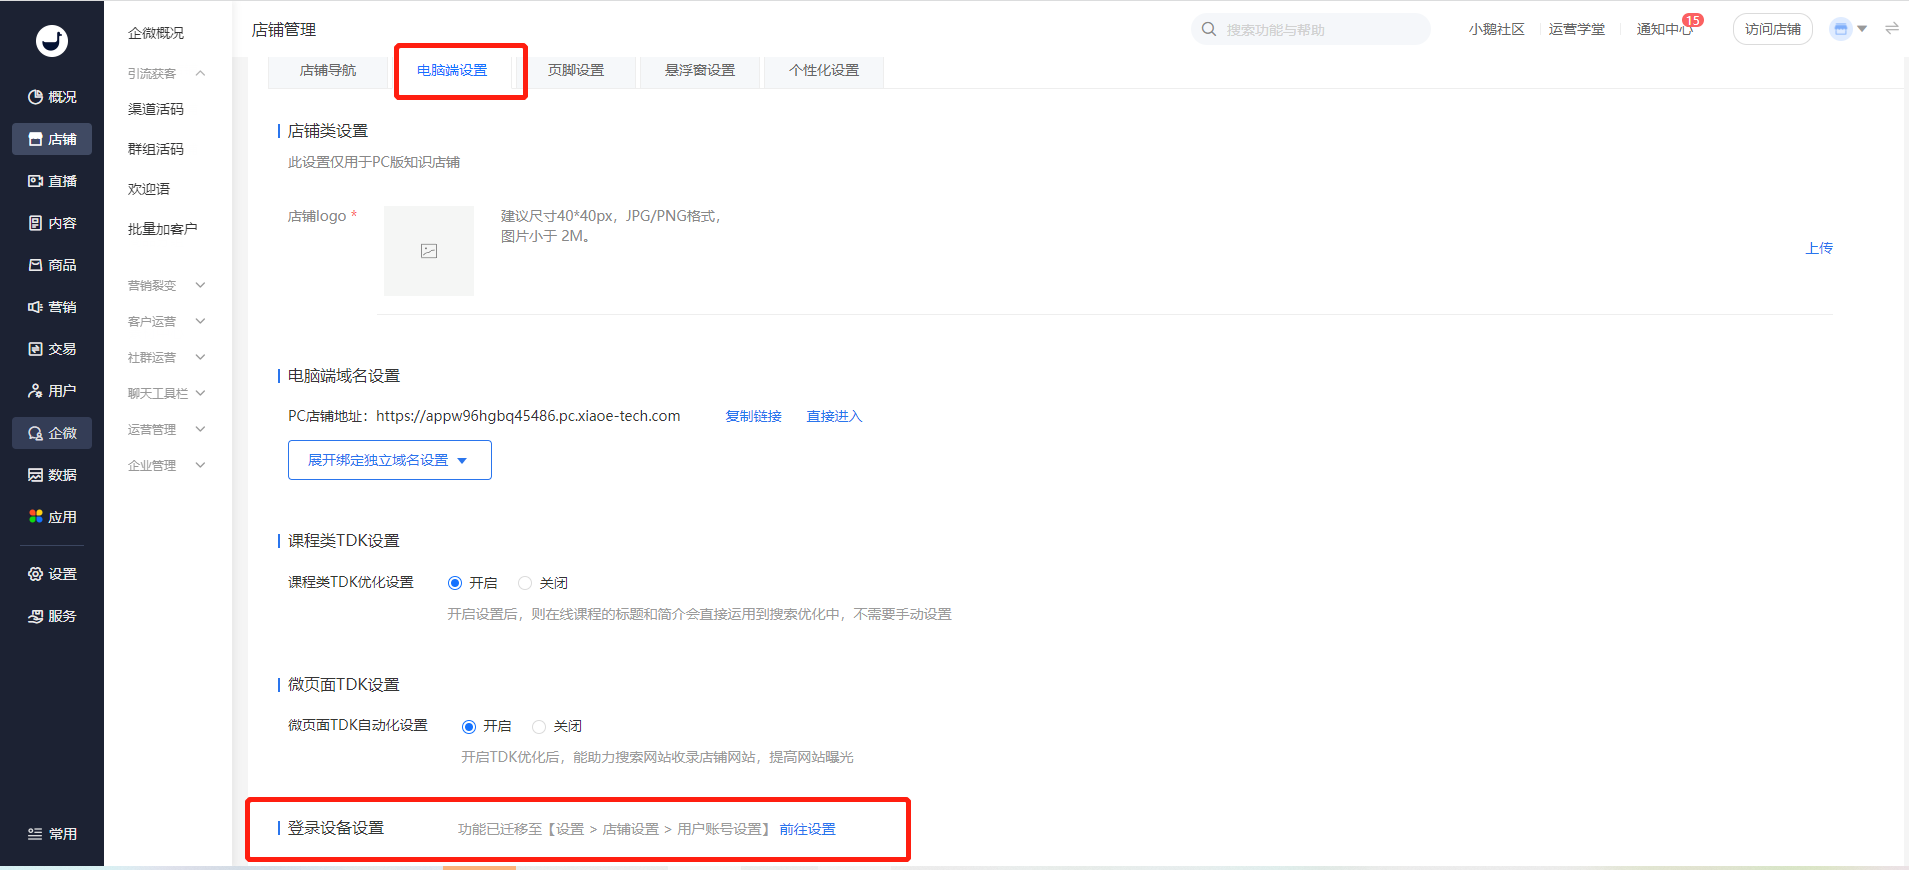Select 营销 marketing in the dark sidebar
The width and height of the screenshot is (1909, 870).
point(52,307)
